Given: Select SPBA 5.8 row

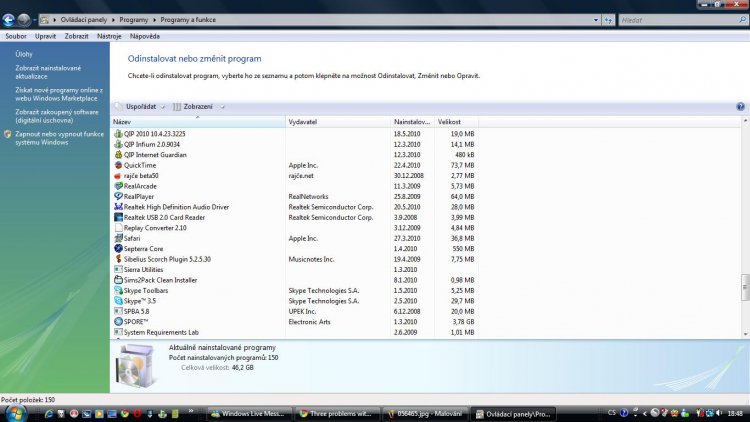Looking at the screenshot, I should point(294,311).
